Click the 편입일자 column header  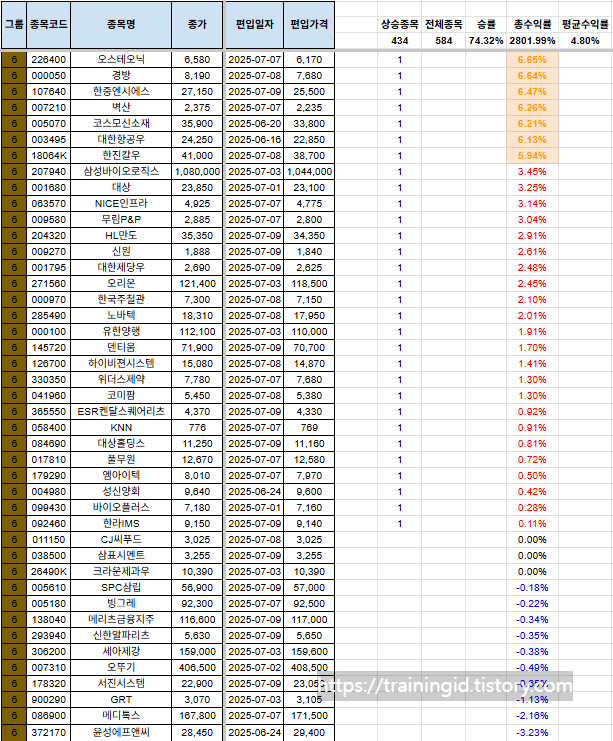(x=254, y=25)
